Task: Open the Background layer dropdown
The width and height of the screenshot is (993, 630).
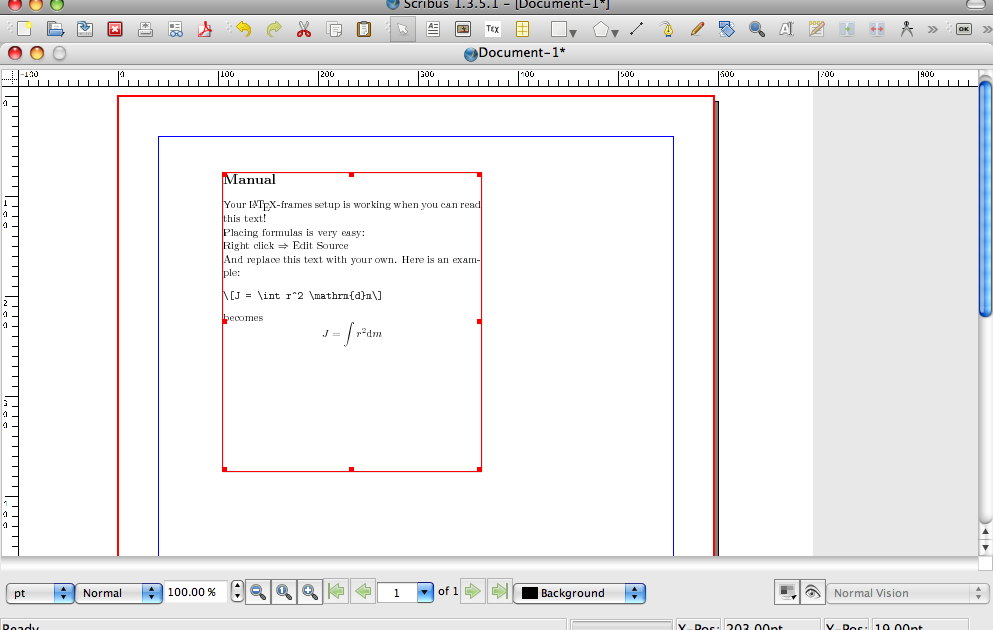Action: (579, 593)
